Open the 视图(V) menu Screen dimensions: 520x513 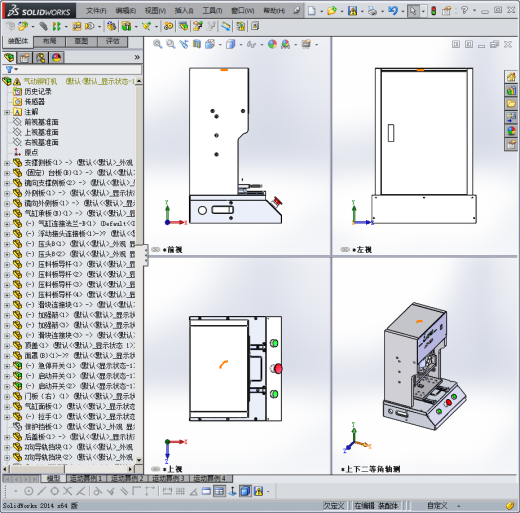point(155,11)
